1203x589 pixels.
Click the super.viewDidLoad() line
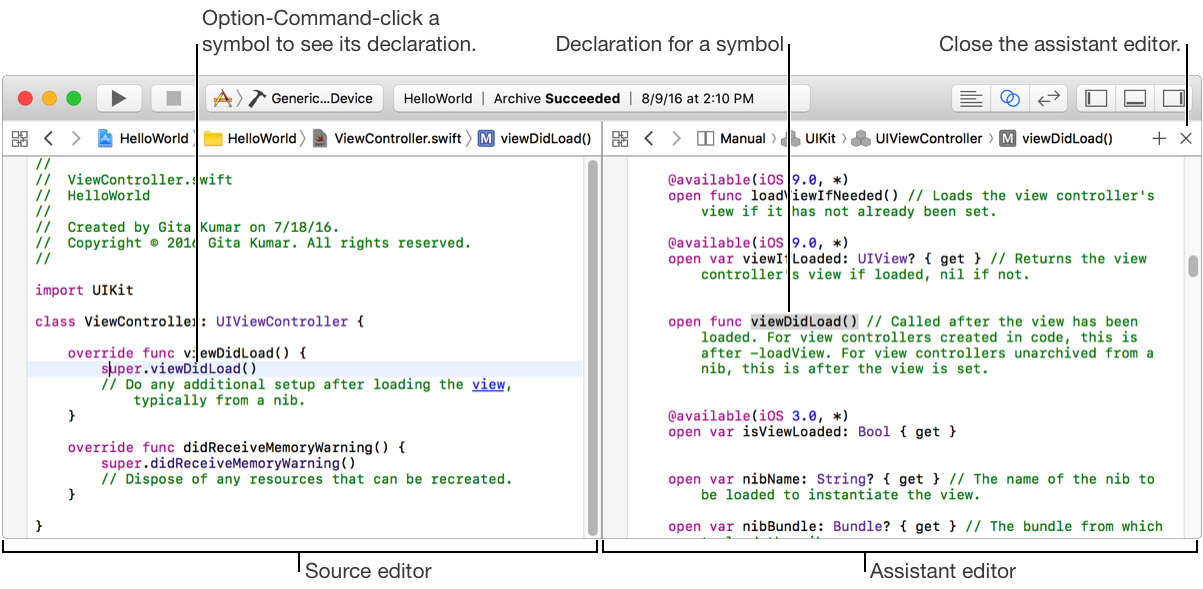[179, 368]
